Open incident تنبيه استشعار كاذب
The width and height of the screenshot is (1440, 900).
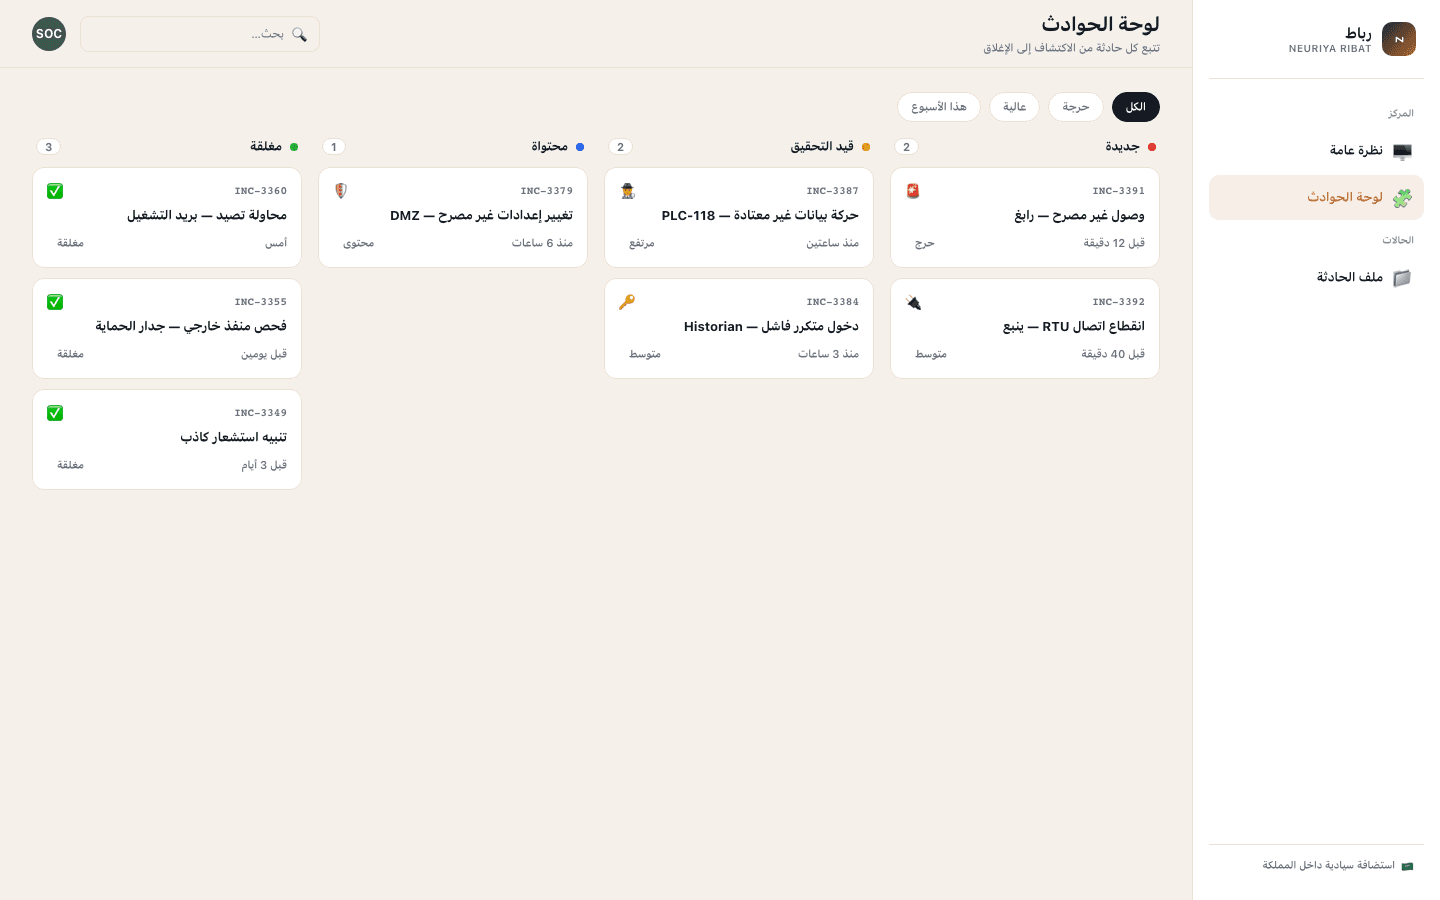point(167,440)
